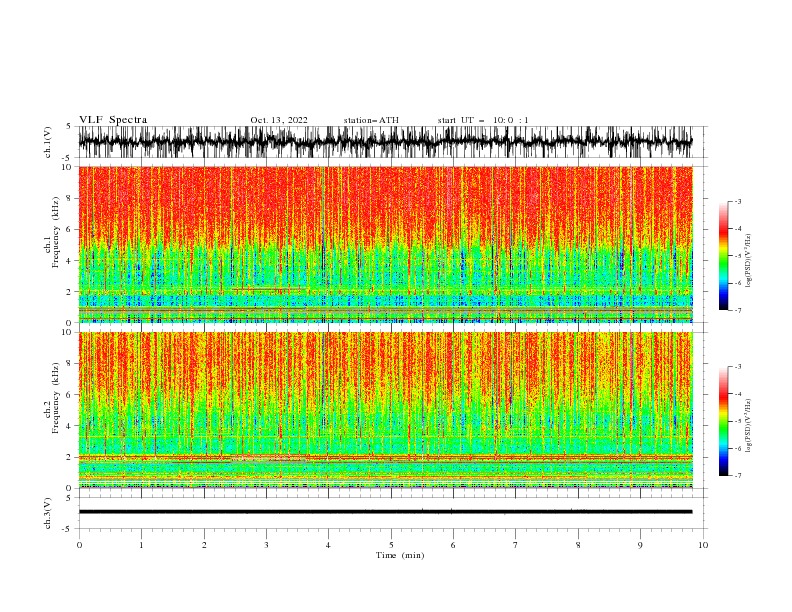Click the date text "Oct. 13, 2022"
This screenshot has height=612, width=792.
tap(279, 120)
